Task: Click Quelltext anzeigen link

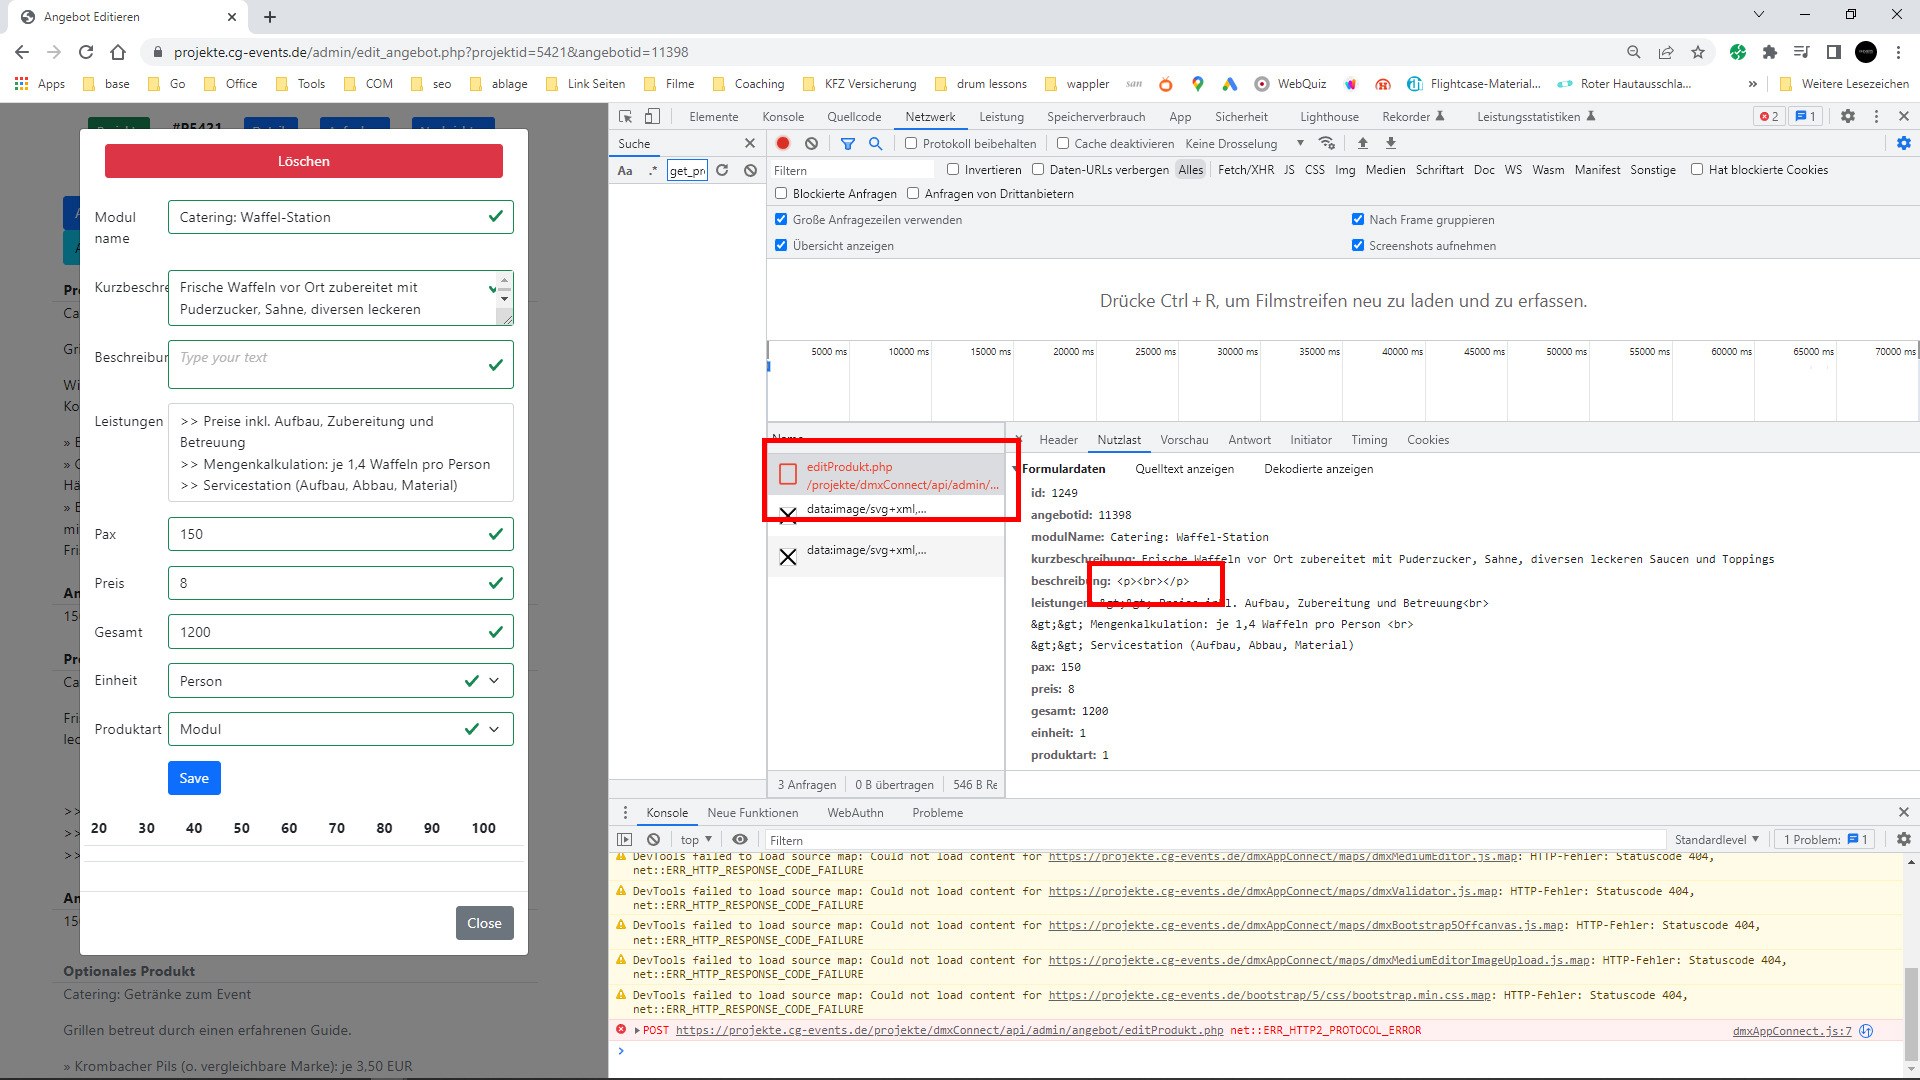Action: [x=1184, y=469]
